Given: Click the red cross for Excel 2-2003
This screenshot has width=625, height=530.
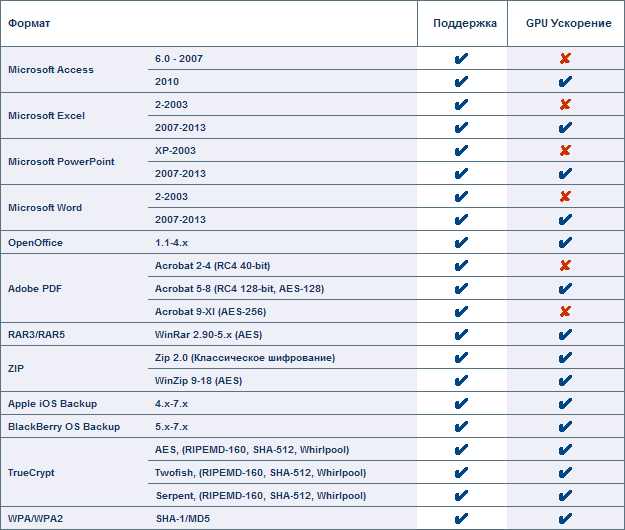Looking at the screenshot, I should pos(565,105).
